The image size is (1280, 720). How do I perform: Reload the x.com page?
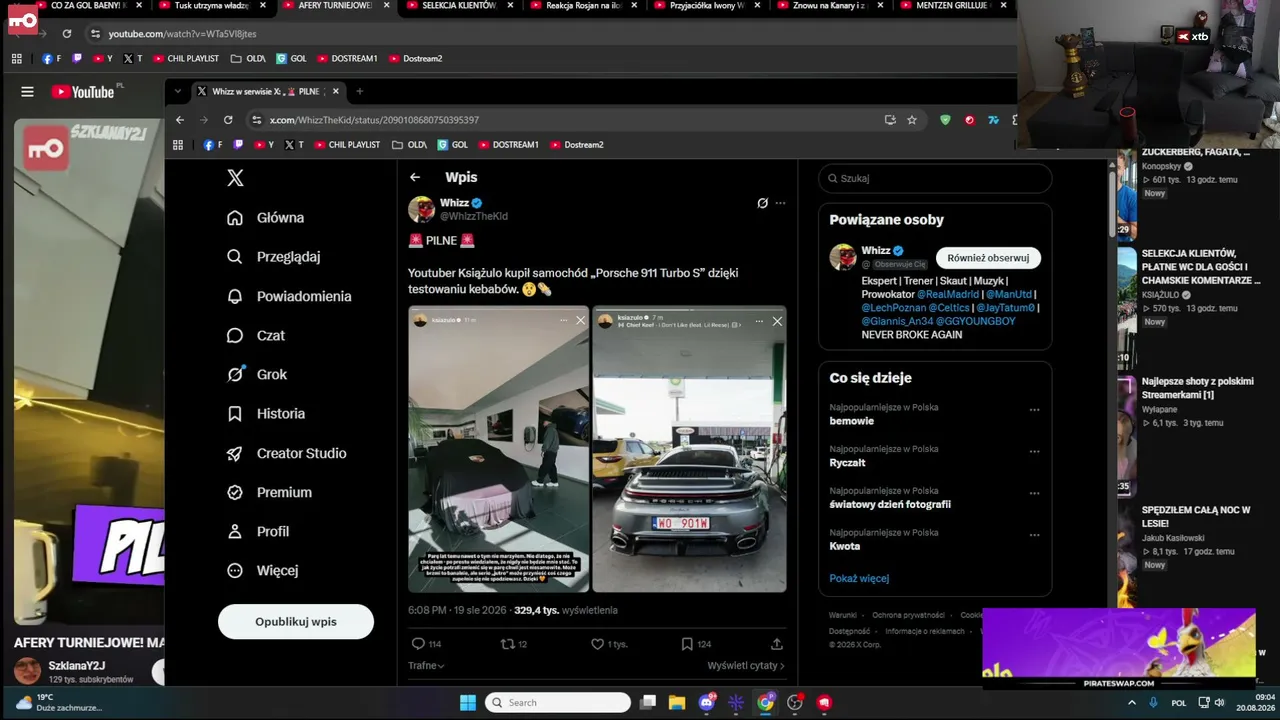228,120
